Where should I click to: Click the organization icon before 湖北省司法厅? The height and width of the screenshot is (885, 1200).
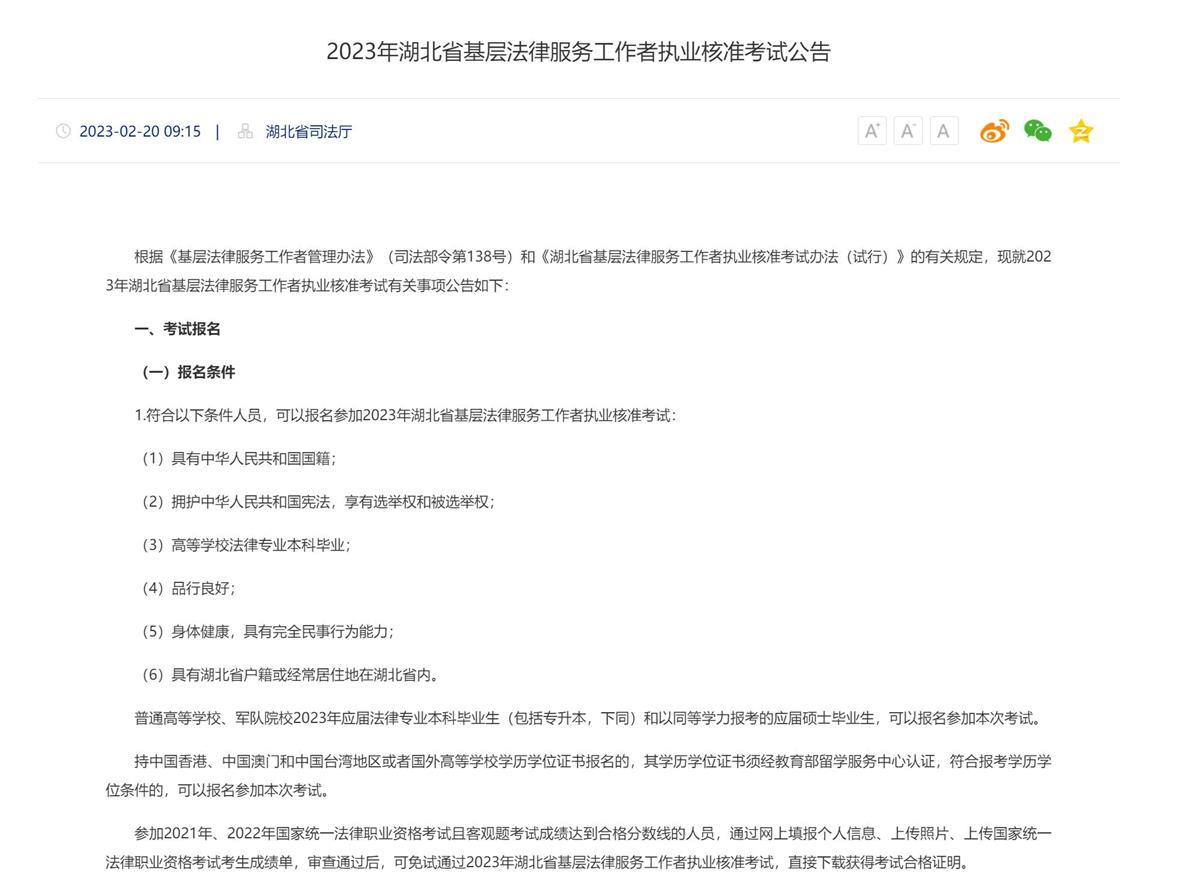[x=245, y=131]
